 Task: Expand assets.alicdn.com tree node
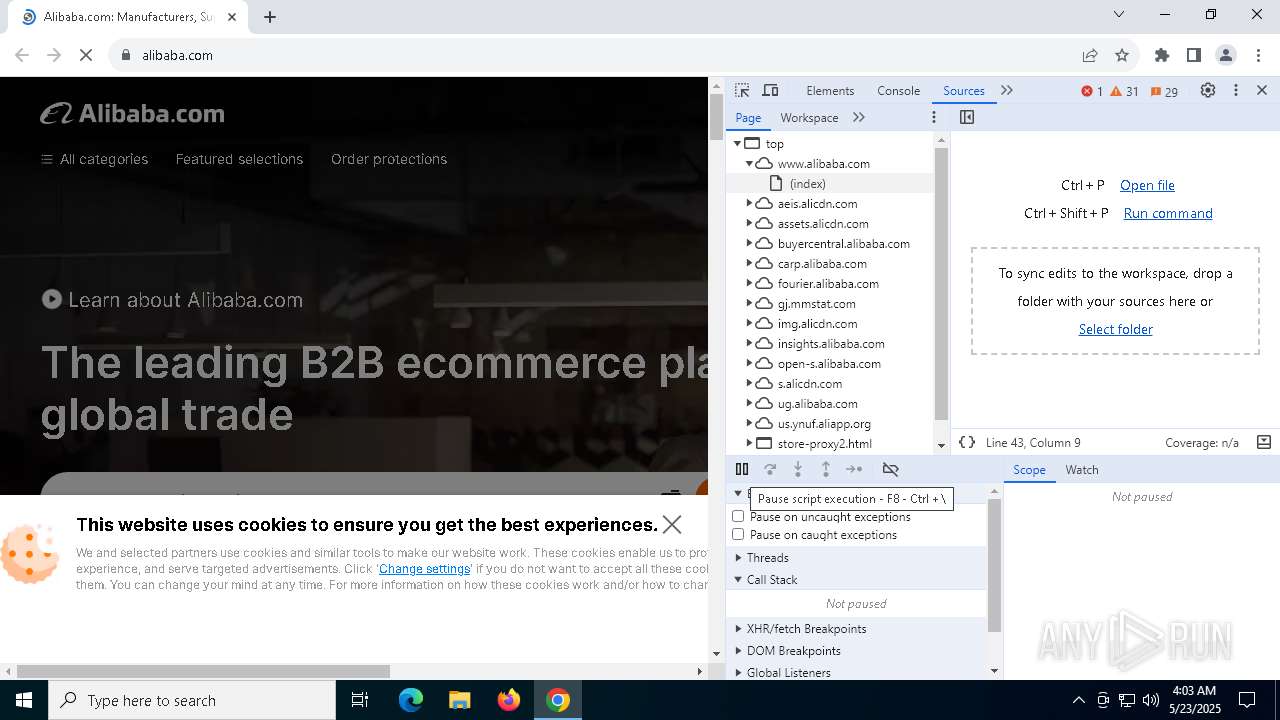tap(749, 223)
